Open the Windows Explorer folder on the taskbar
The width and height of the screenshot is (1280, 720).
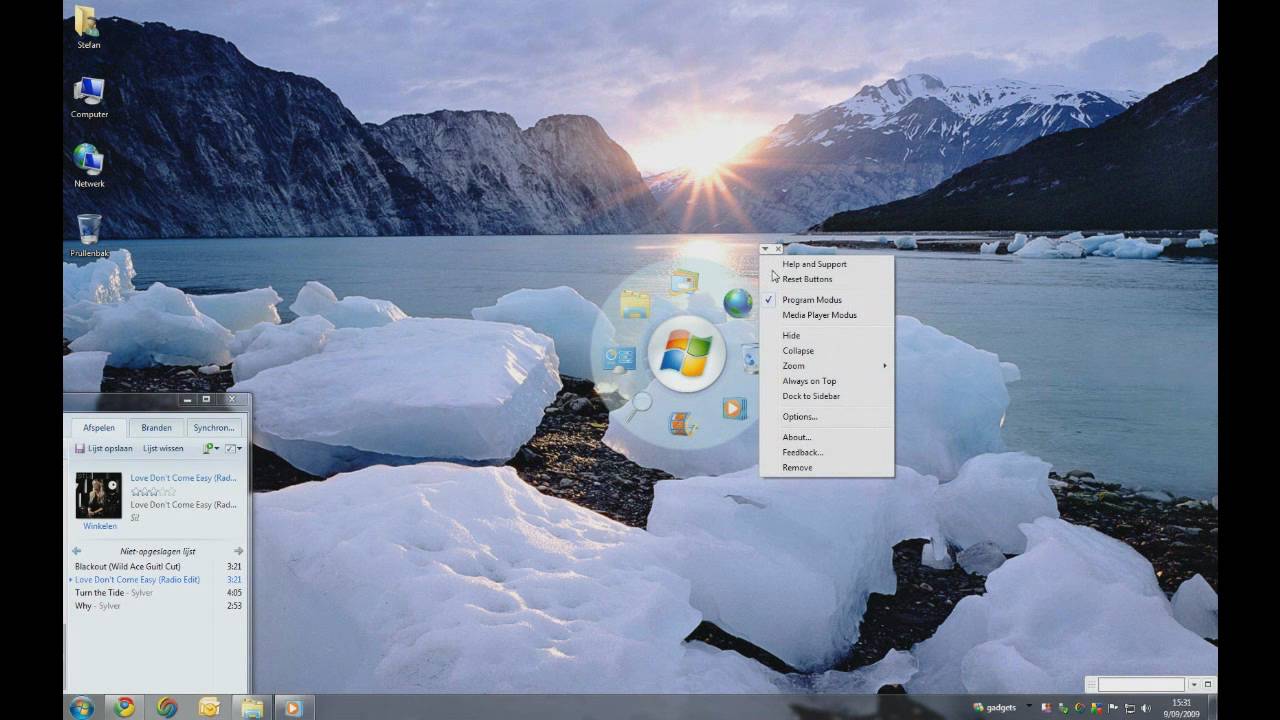point(252,708)
